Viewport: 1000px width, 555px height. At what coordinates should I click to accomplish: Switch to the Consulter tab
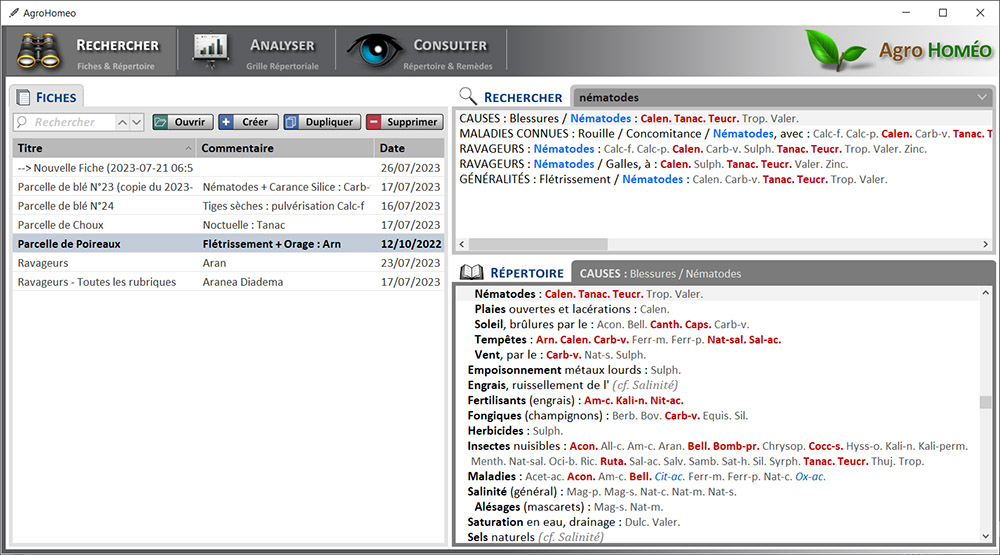click(421, 51)
